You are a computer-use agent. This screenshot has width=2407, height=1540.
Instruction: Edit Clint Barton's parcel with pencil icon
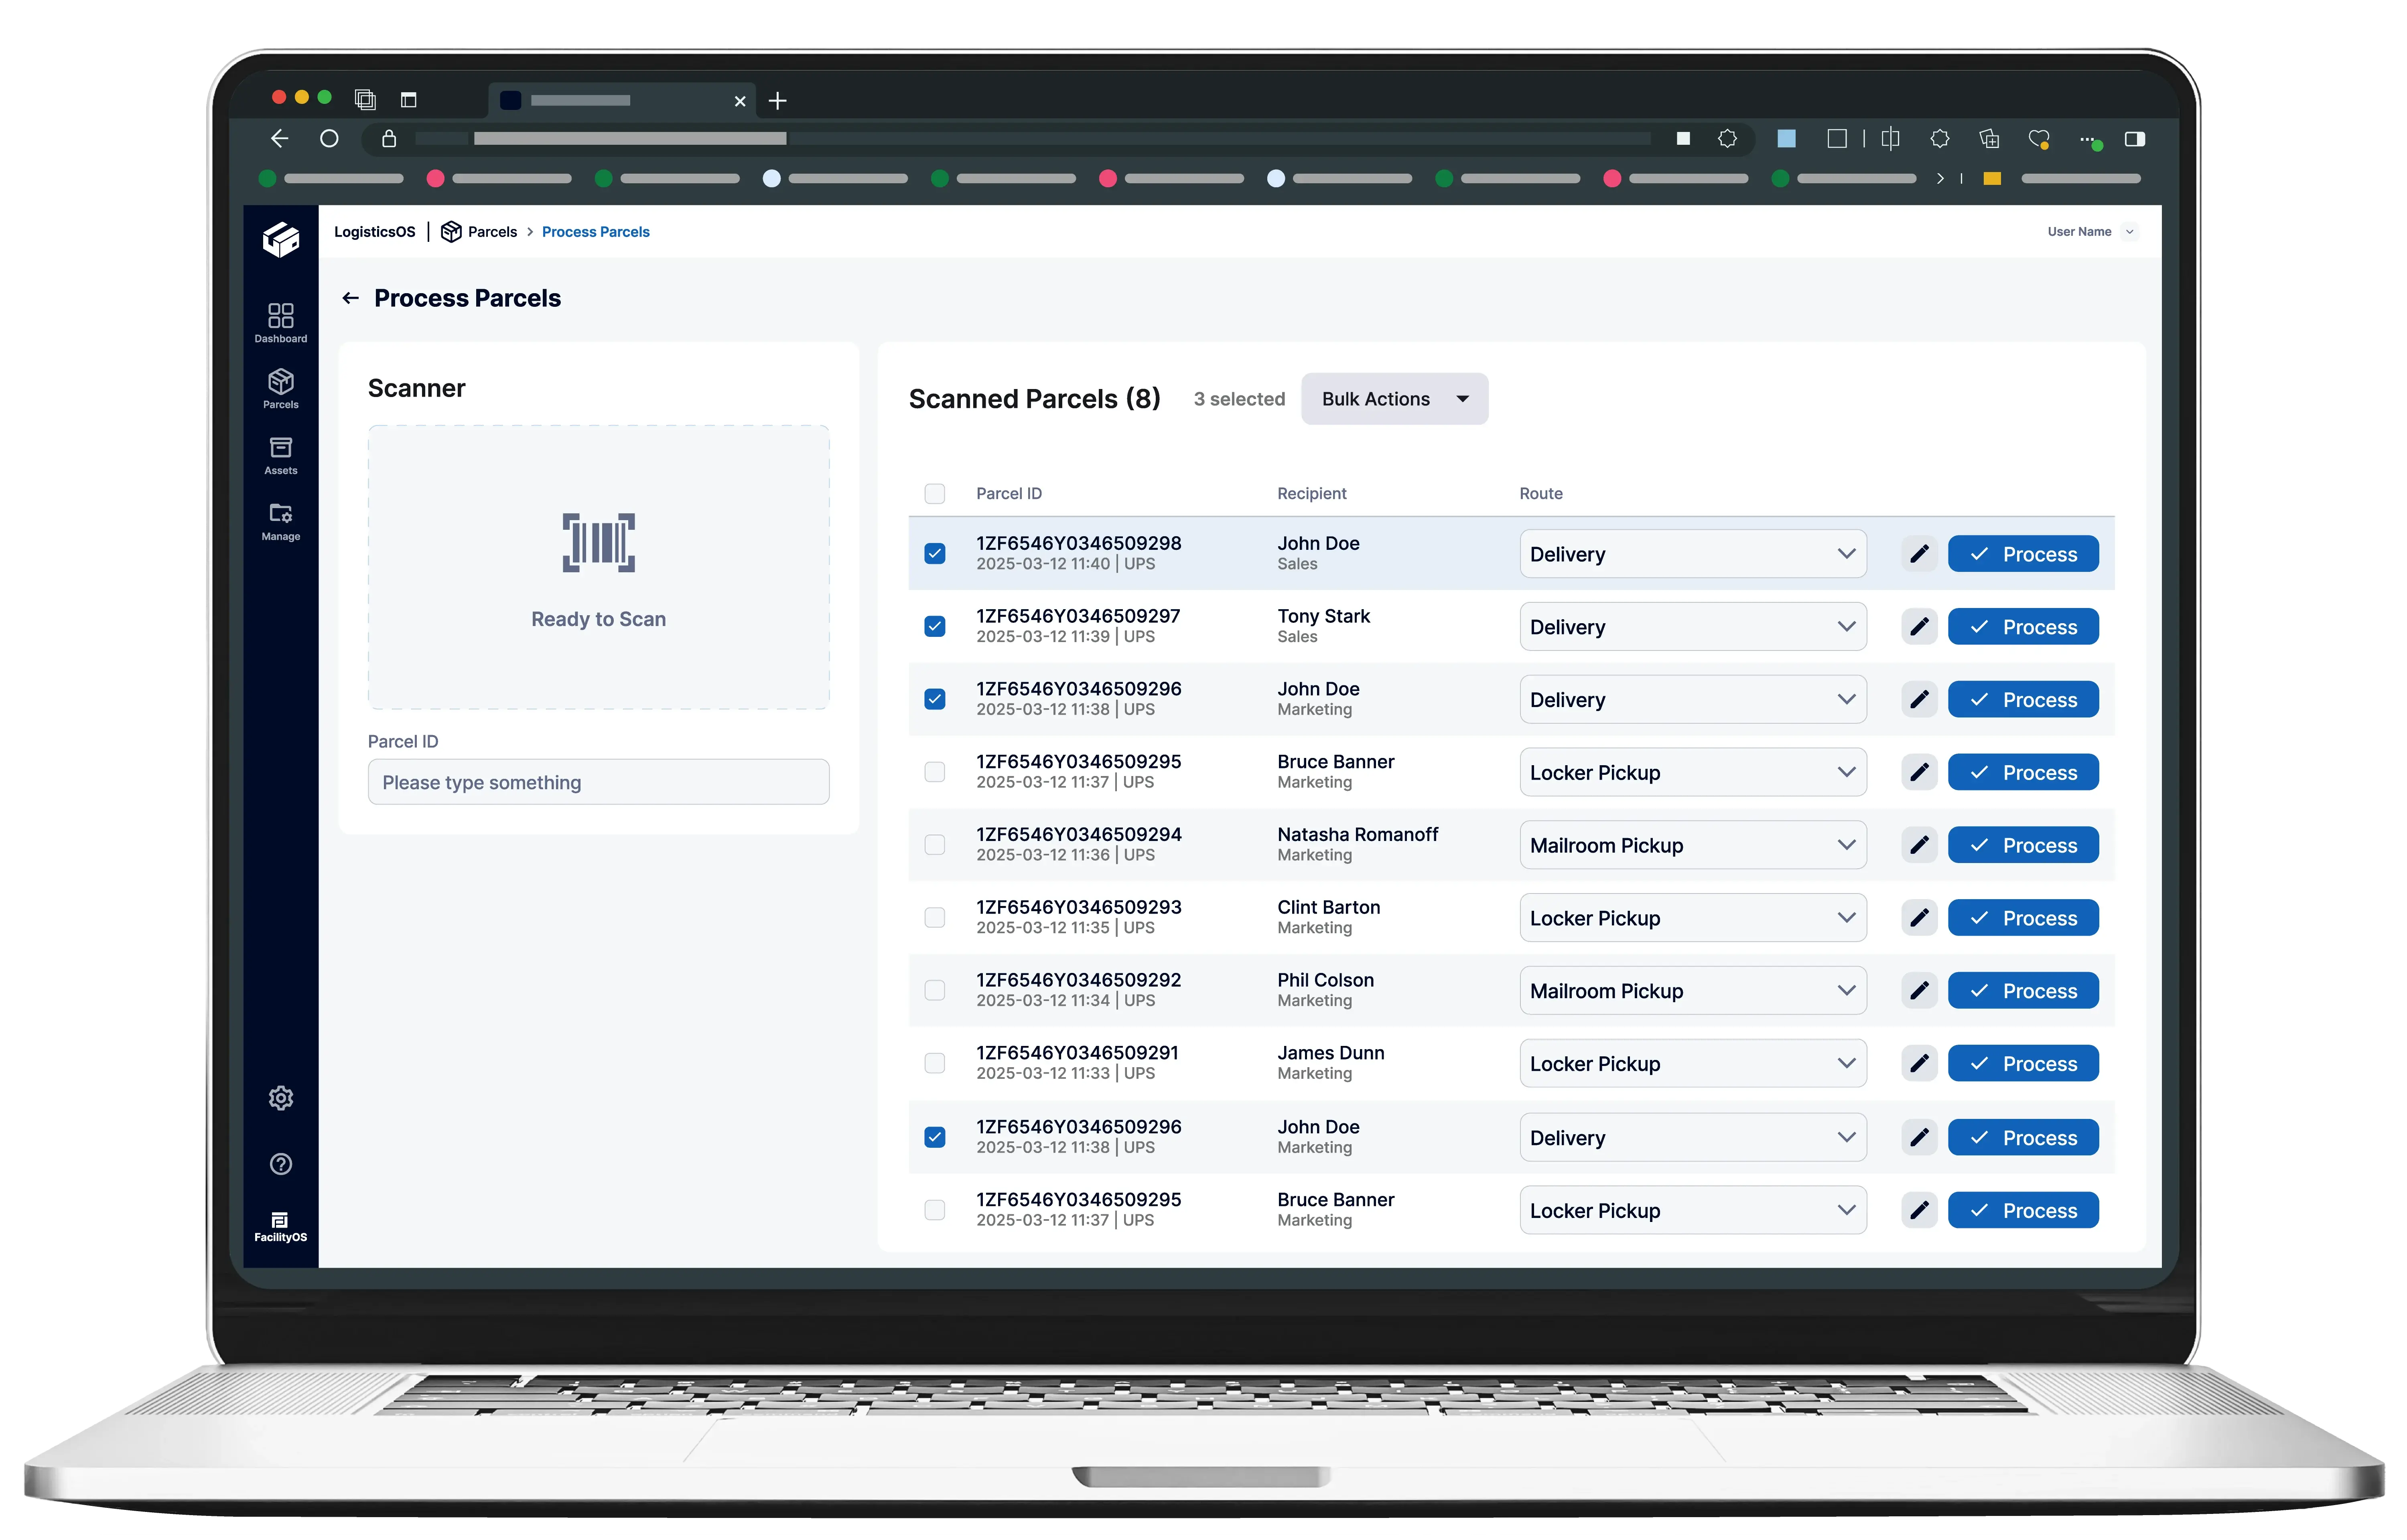pyautogui.click(x=1919, y=918)
